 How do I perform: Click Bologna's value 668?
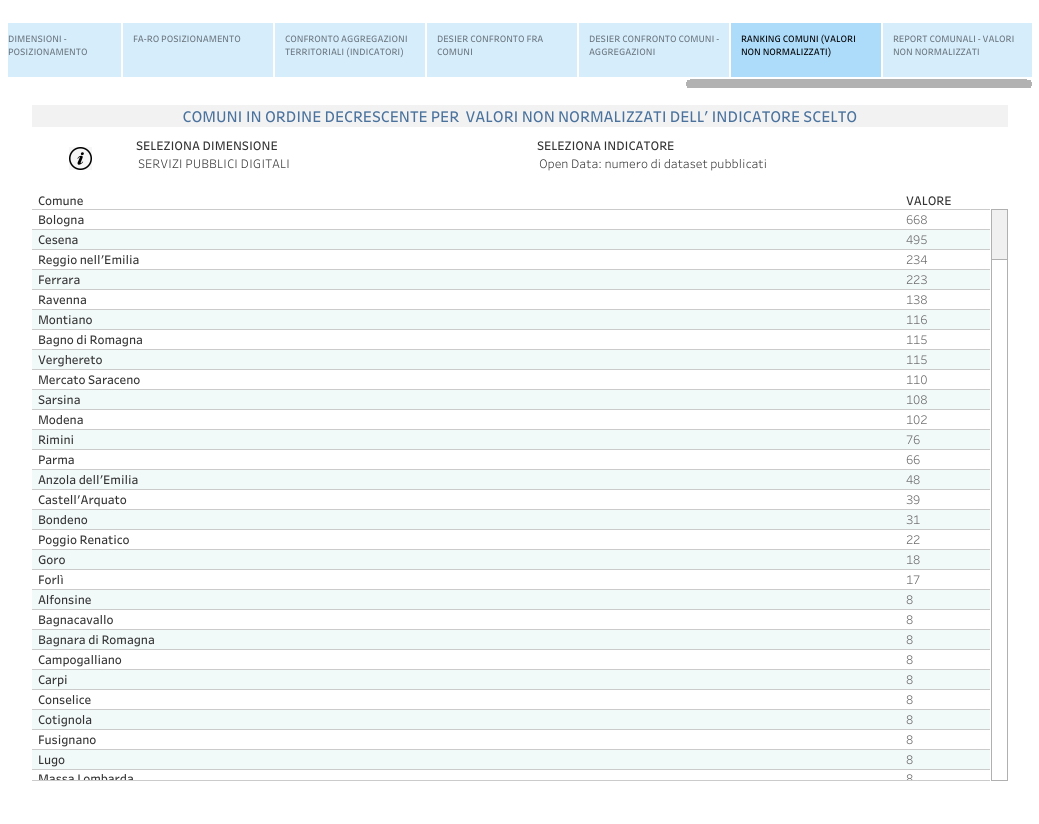(x=916, y=220)
